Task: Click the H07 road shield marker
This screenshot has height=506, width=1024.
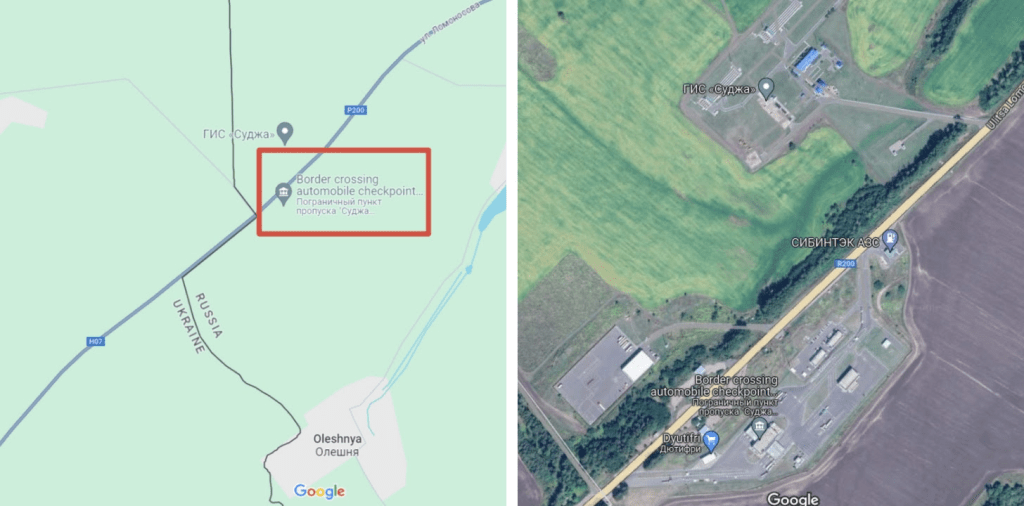Action: pos(95,341)
